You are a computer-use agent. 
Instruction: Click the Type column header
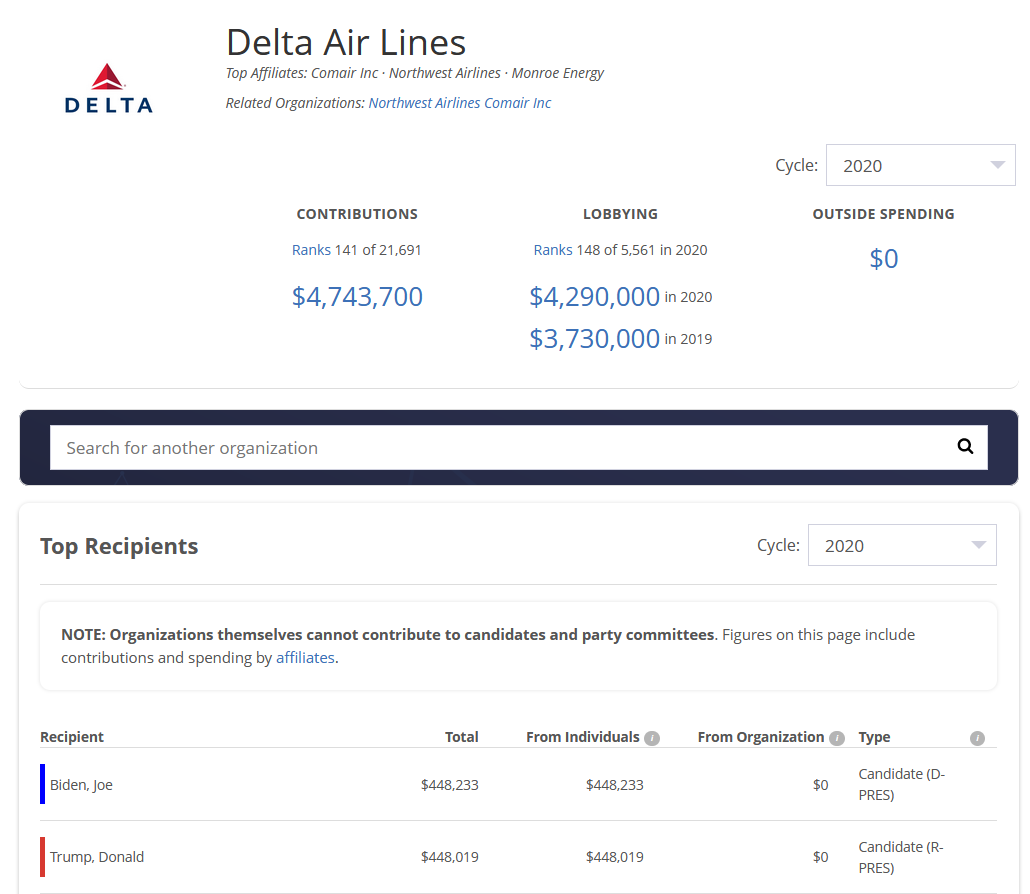874,737
